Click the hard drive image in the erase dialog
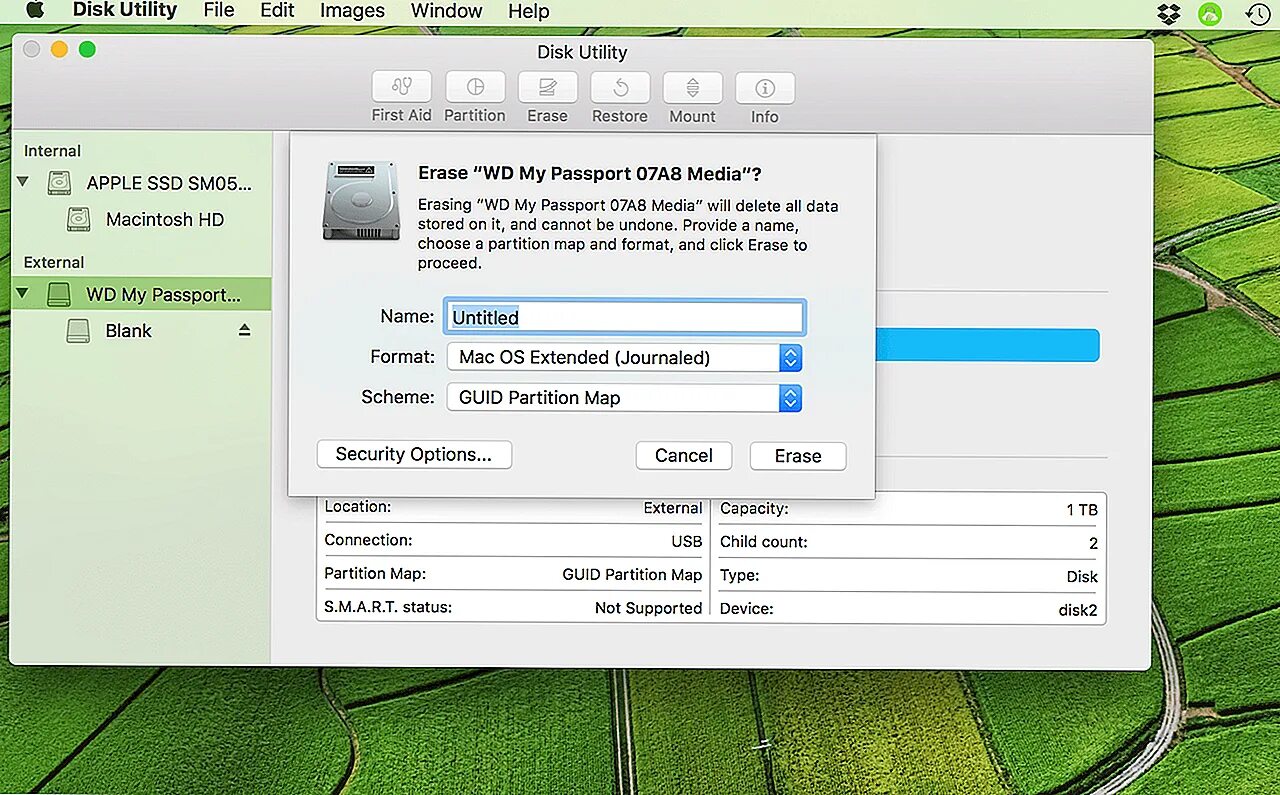Image resolution: width=1280 pixels, height=795 pixels. (x=361, y=201)
